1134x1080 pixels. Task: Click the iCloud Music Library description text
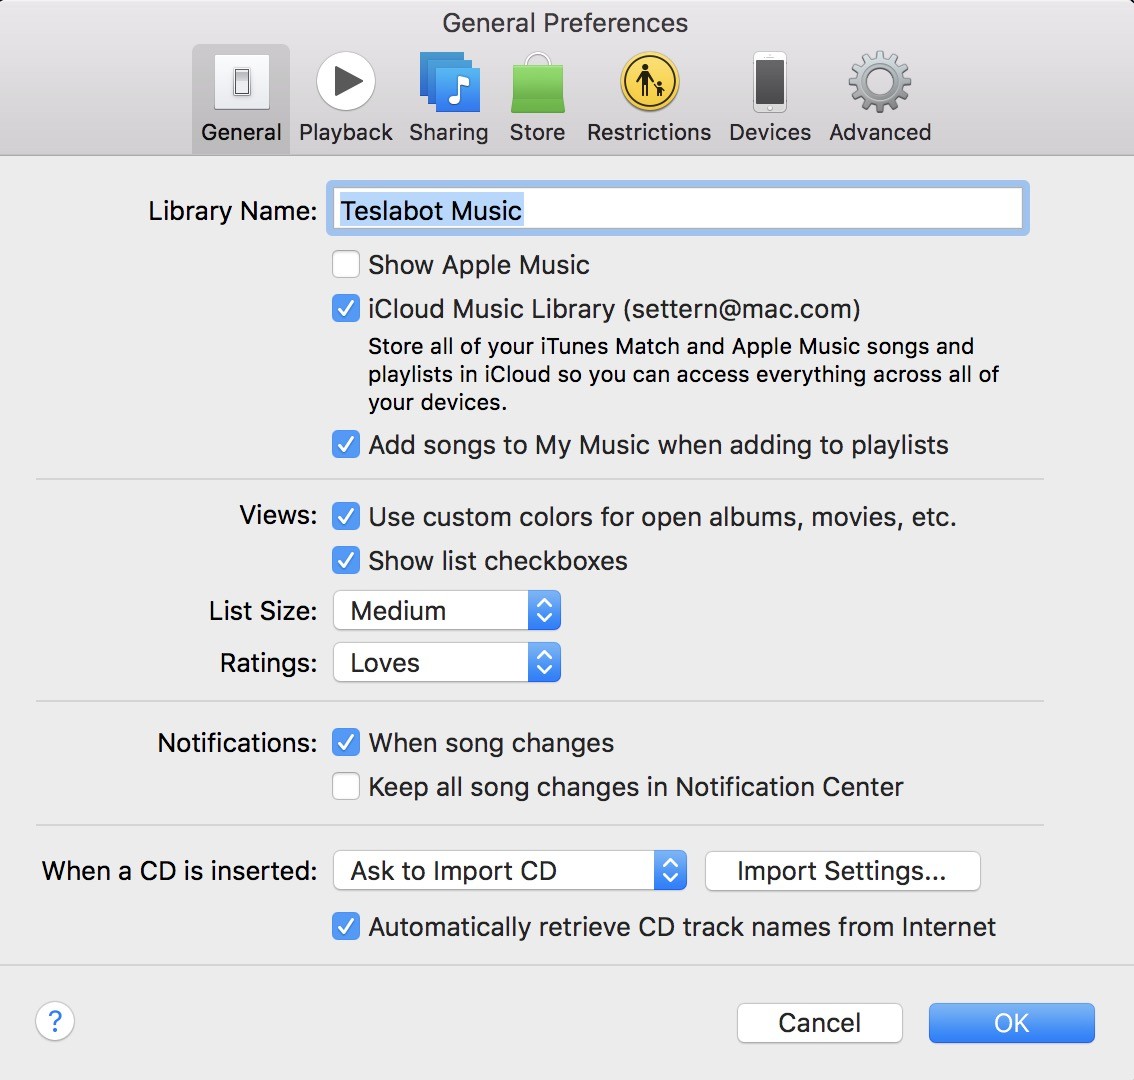pos(683,374)
